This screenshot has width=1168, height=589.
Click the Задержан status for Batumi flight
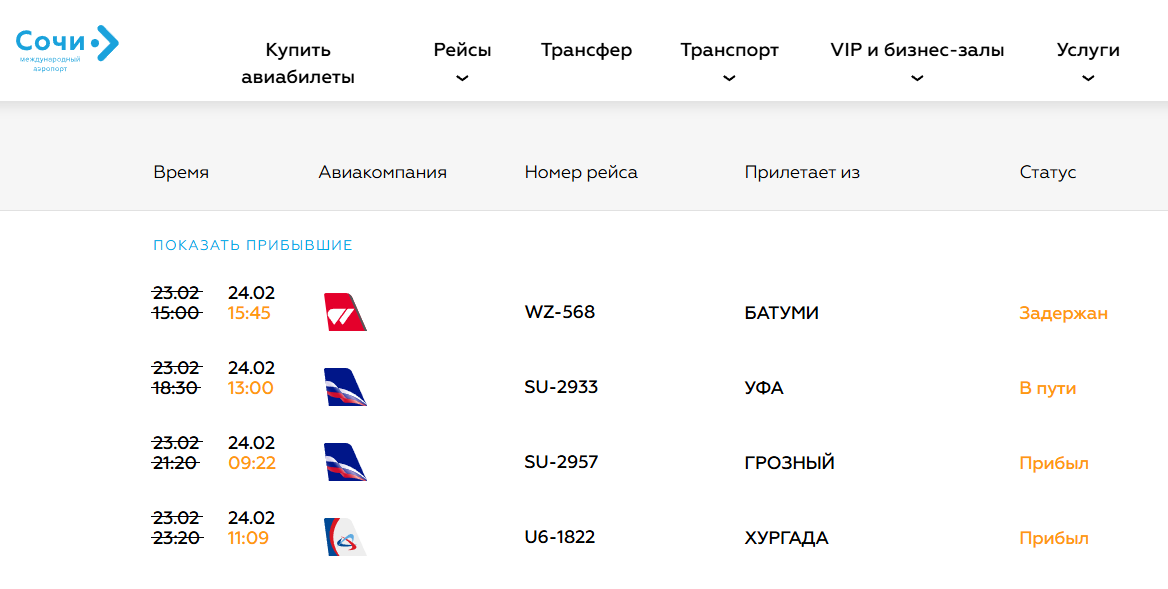(1063, 313)
